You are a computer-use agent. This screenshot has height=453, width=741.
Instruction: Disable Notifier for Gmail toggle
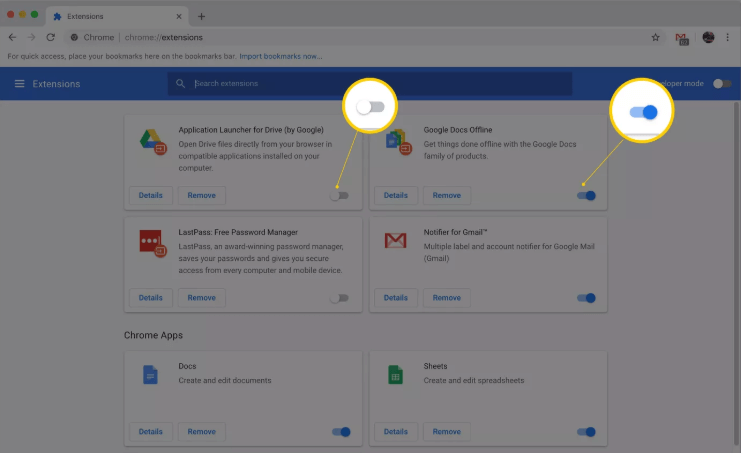[x=586, y=298]
